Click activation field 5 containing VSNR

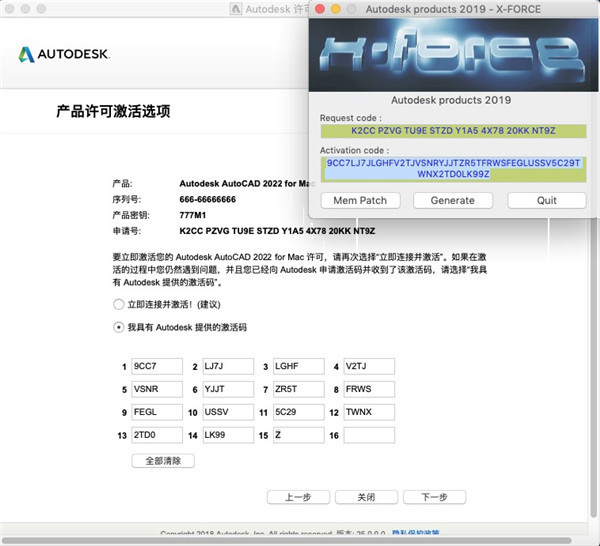point(157,389)
